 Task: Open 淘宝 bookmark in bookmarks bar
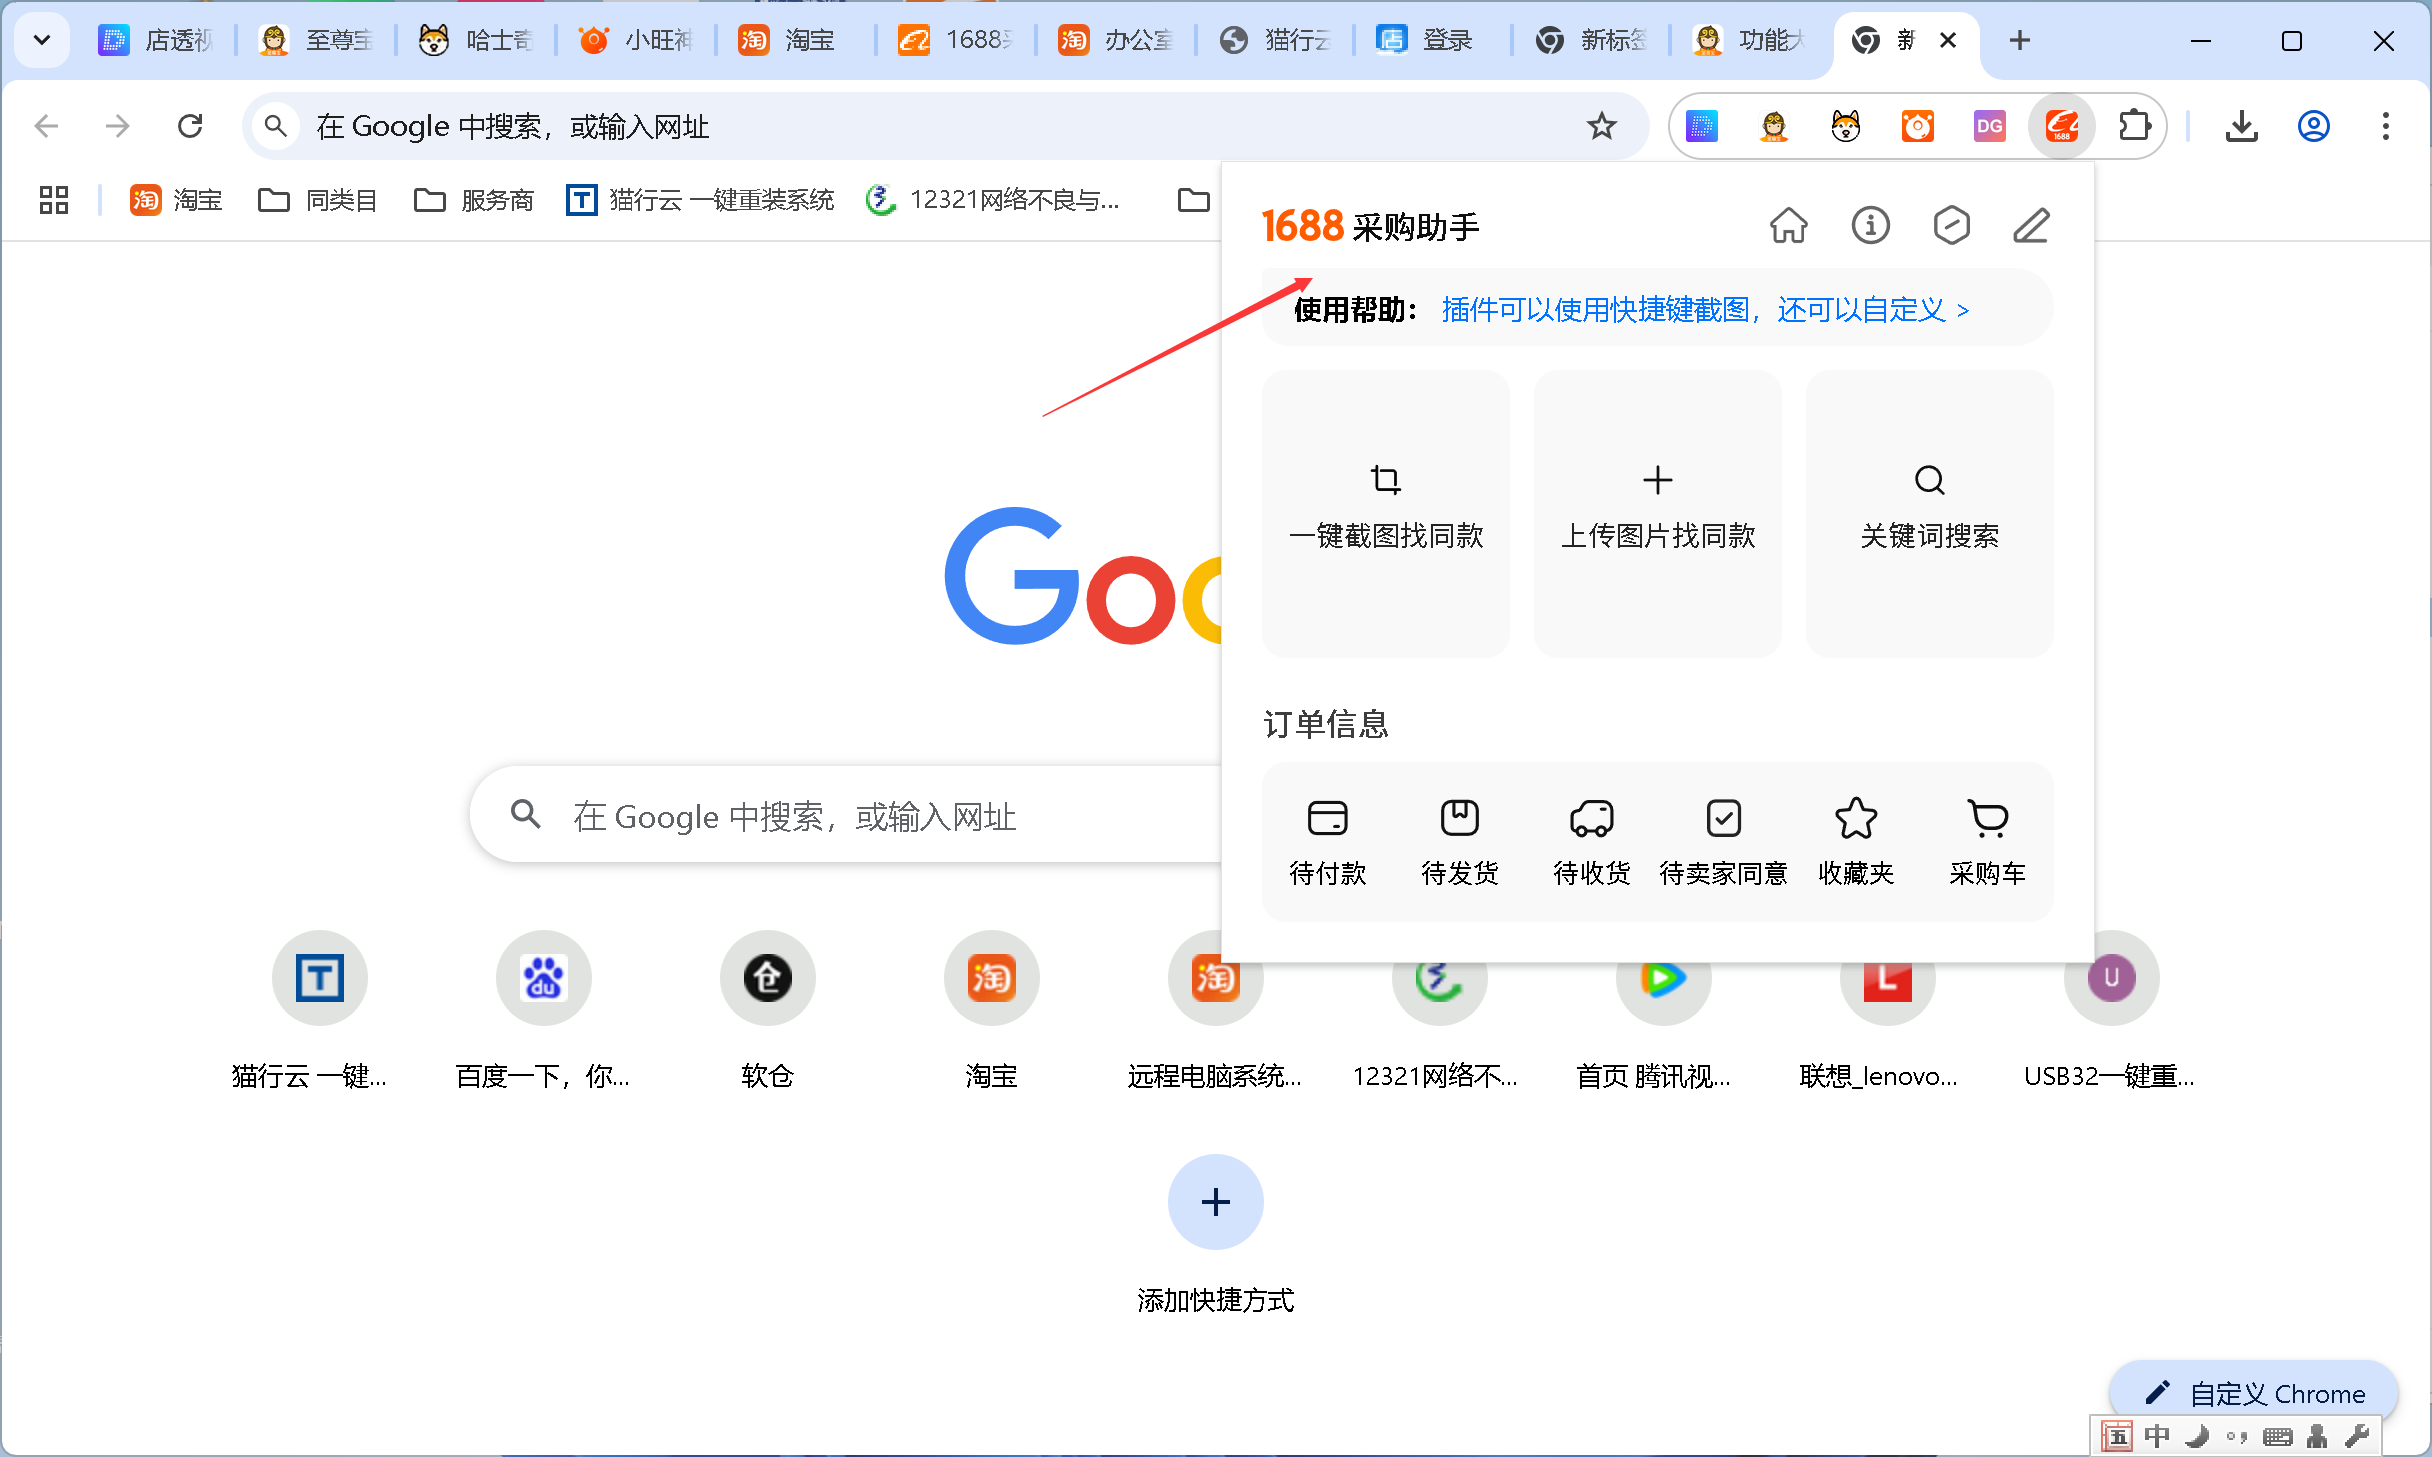(176, 200)
